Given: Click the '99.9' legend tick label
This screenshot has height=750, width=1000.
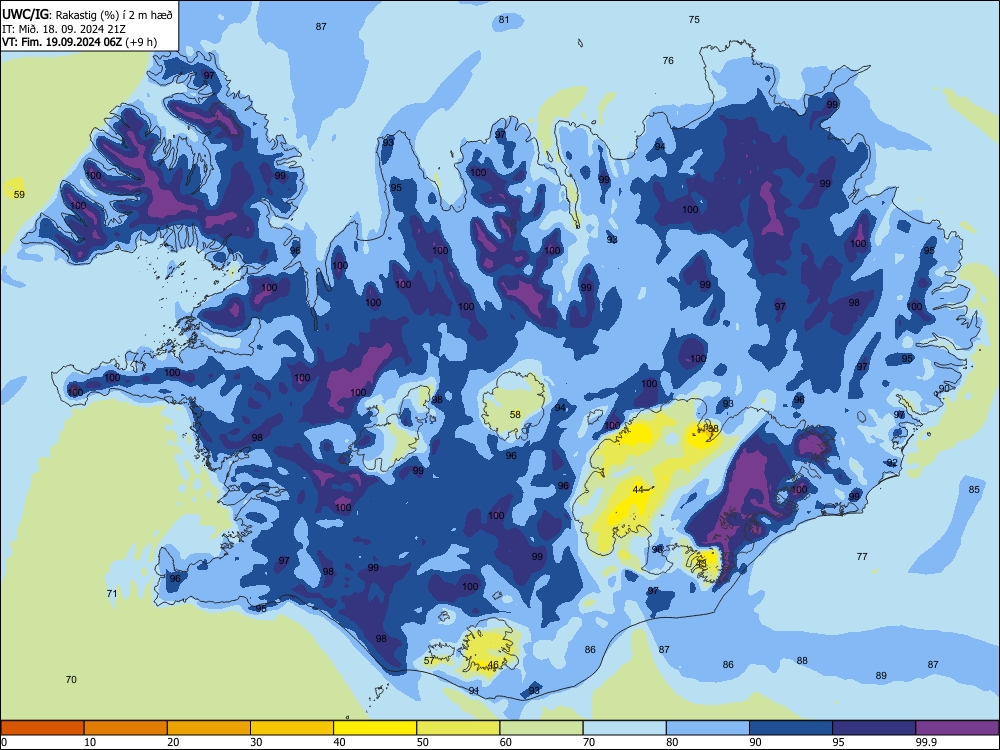Looking at the screenshot, I should coord(926,742).
